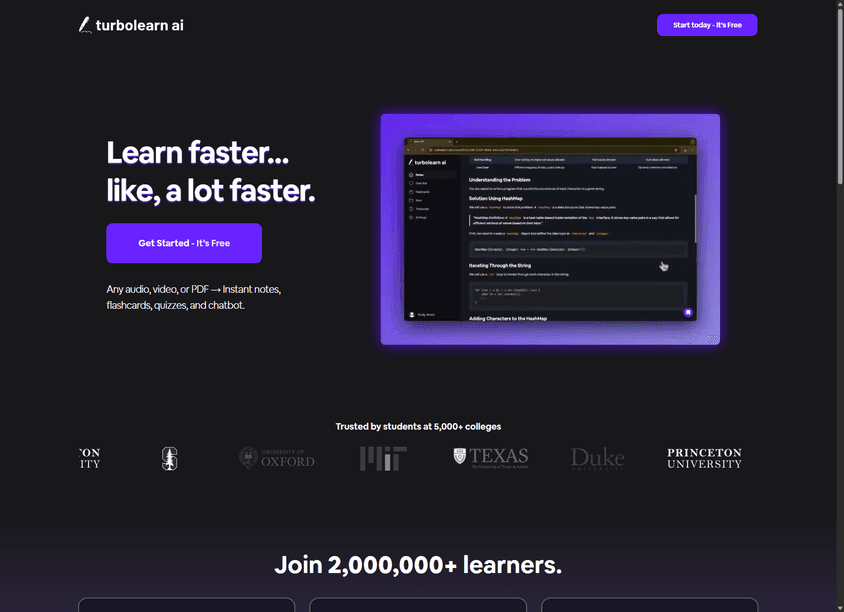Click the Stanford tree logo
This screenshot has height=612, width=844.
(170, 459)
